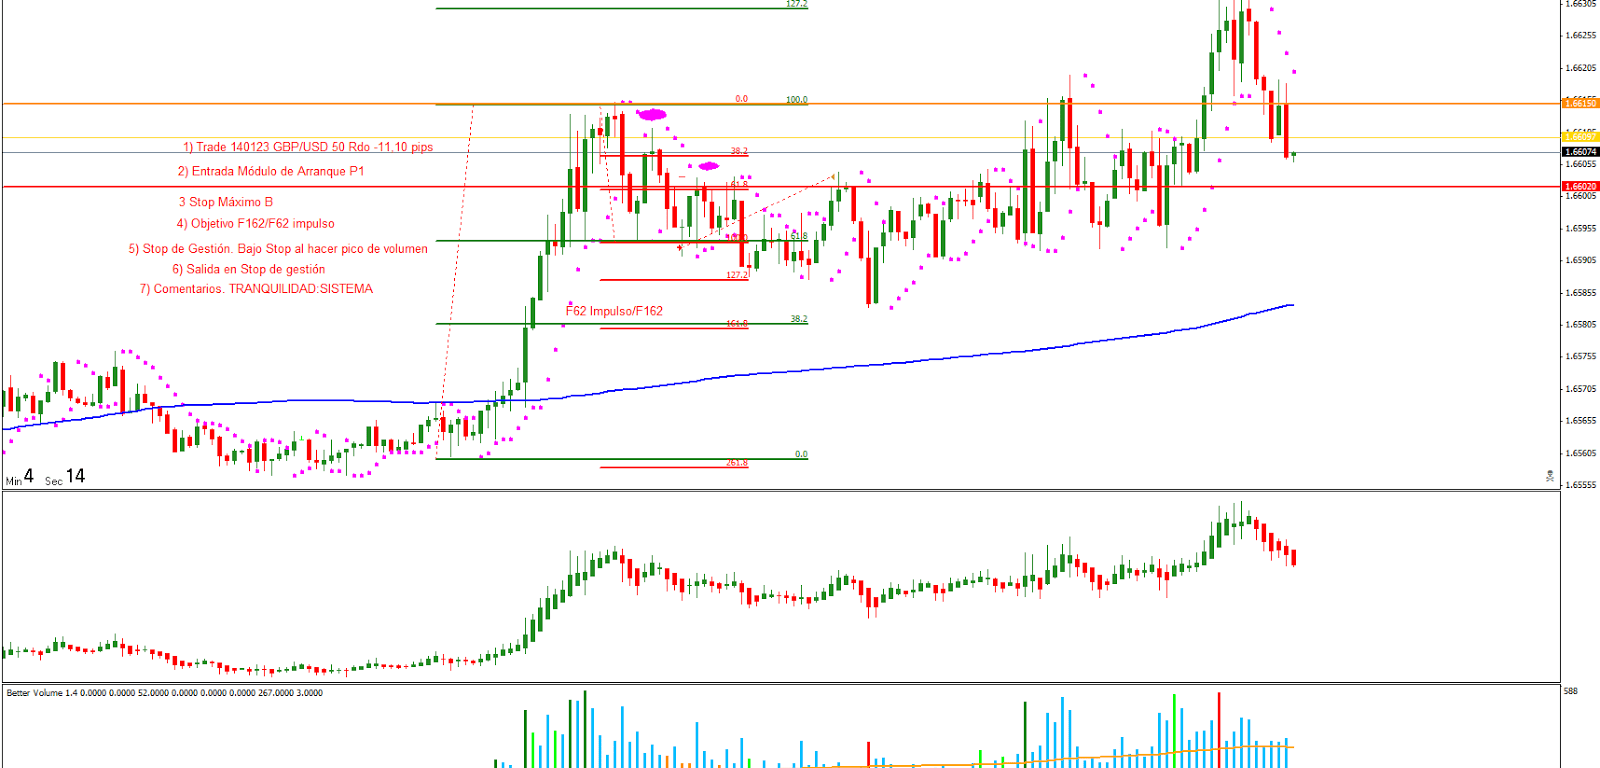Screen dimensions: 1600x768
Task: Click the "6) Salida en Stop de gestión" text
Action: pyautogui.click(x=248, y=269)
